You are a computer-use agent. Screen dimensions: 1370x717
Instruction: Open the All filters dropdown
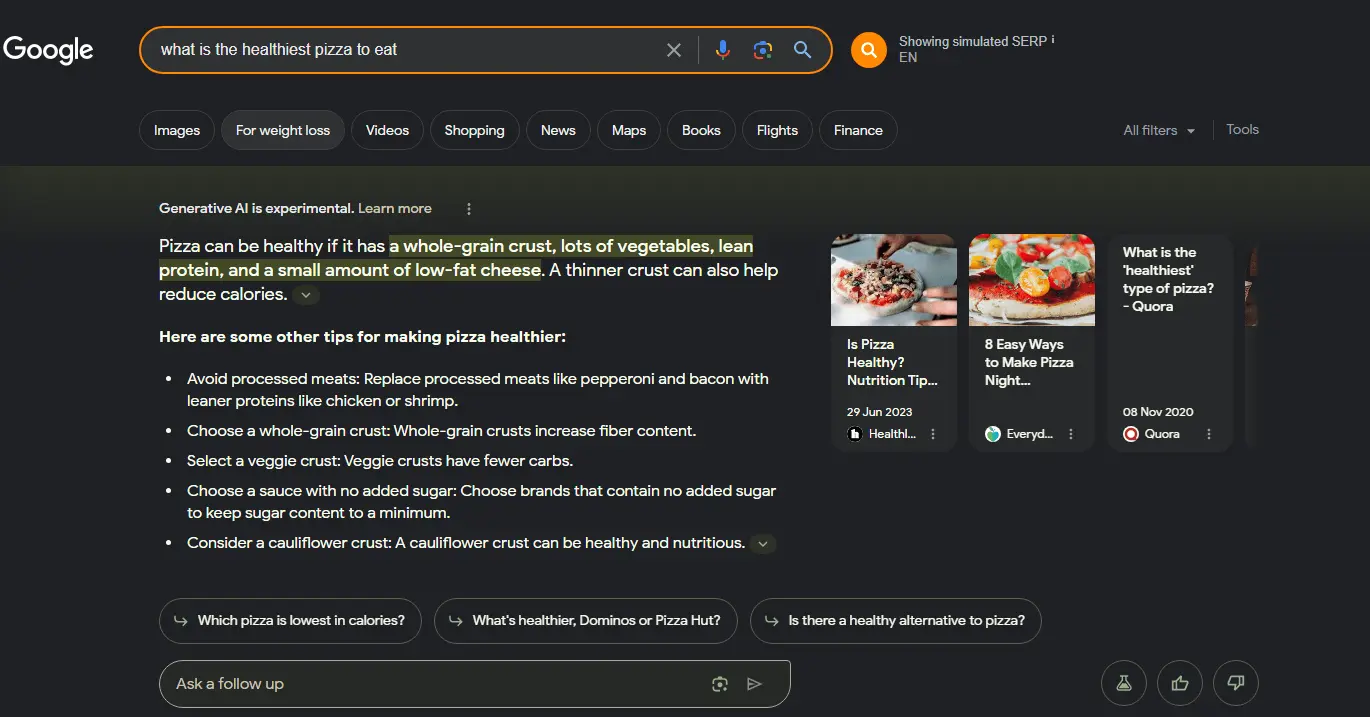1159,130
